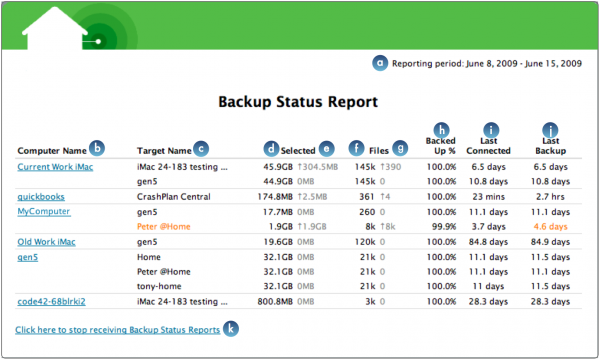Click the CrashPlan Central target name
Screen dimensions: 600x360
pyautogui.click(x=174, y=197)
